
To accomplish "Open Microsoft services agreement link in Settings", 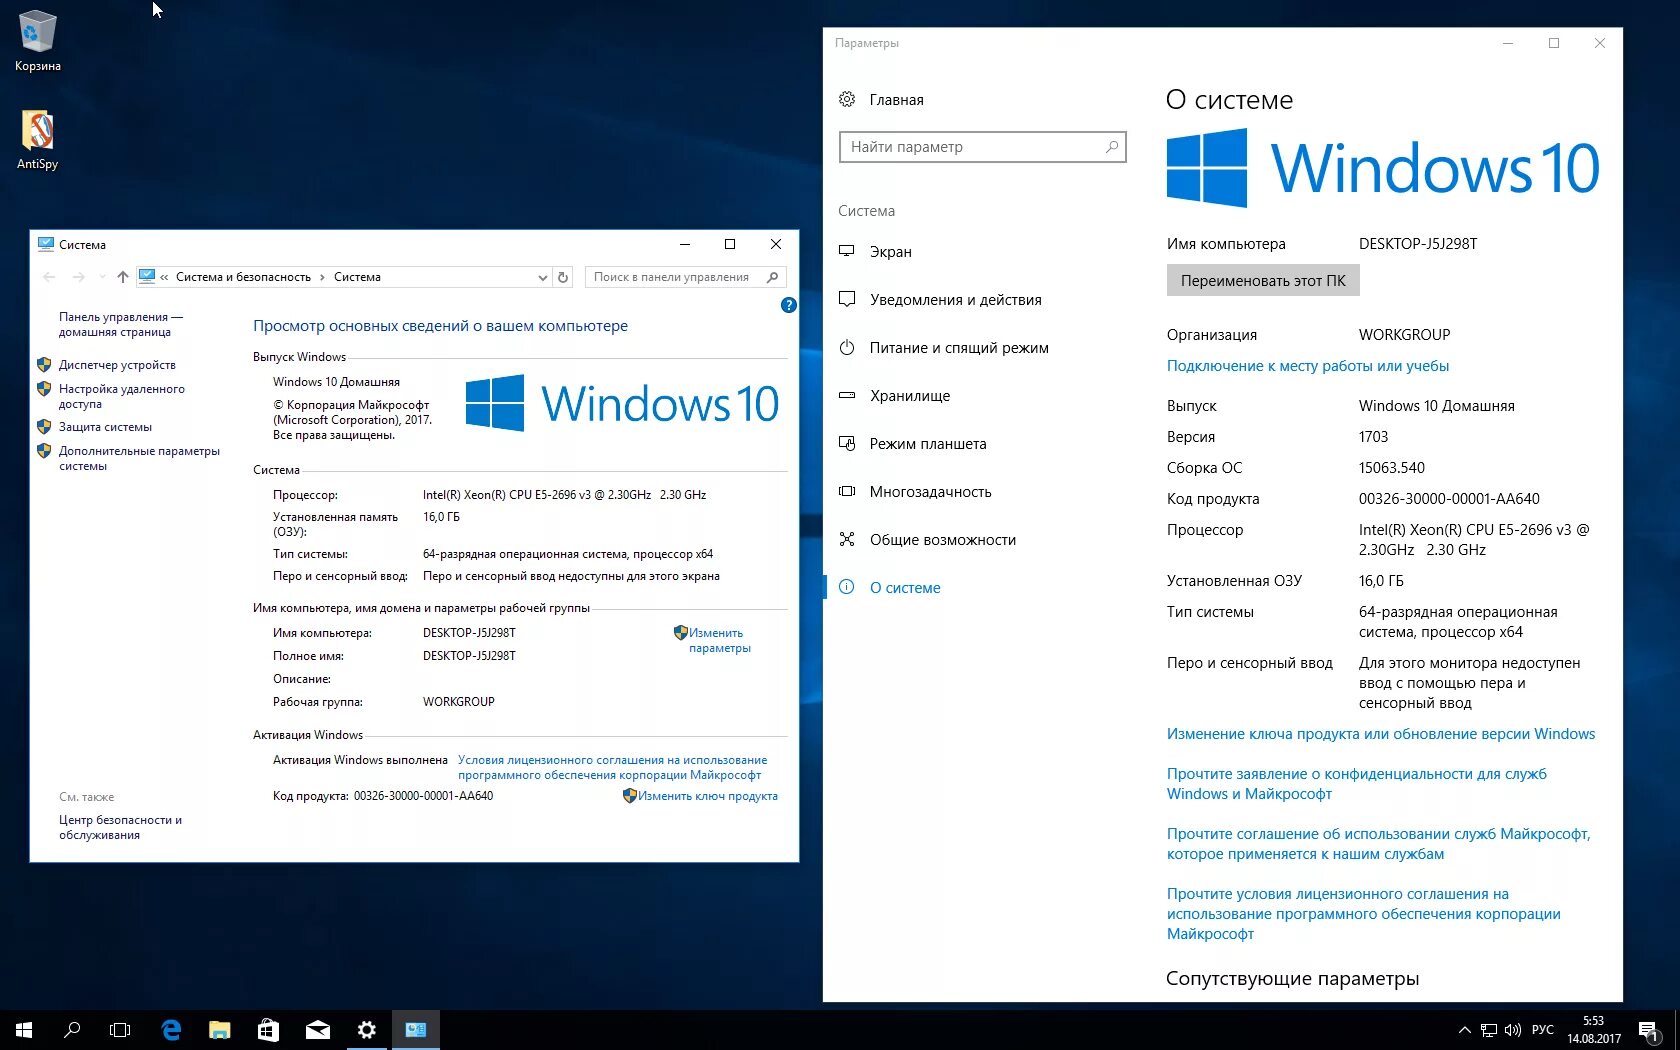I will click(1378, 844).
